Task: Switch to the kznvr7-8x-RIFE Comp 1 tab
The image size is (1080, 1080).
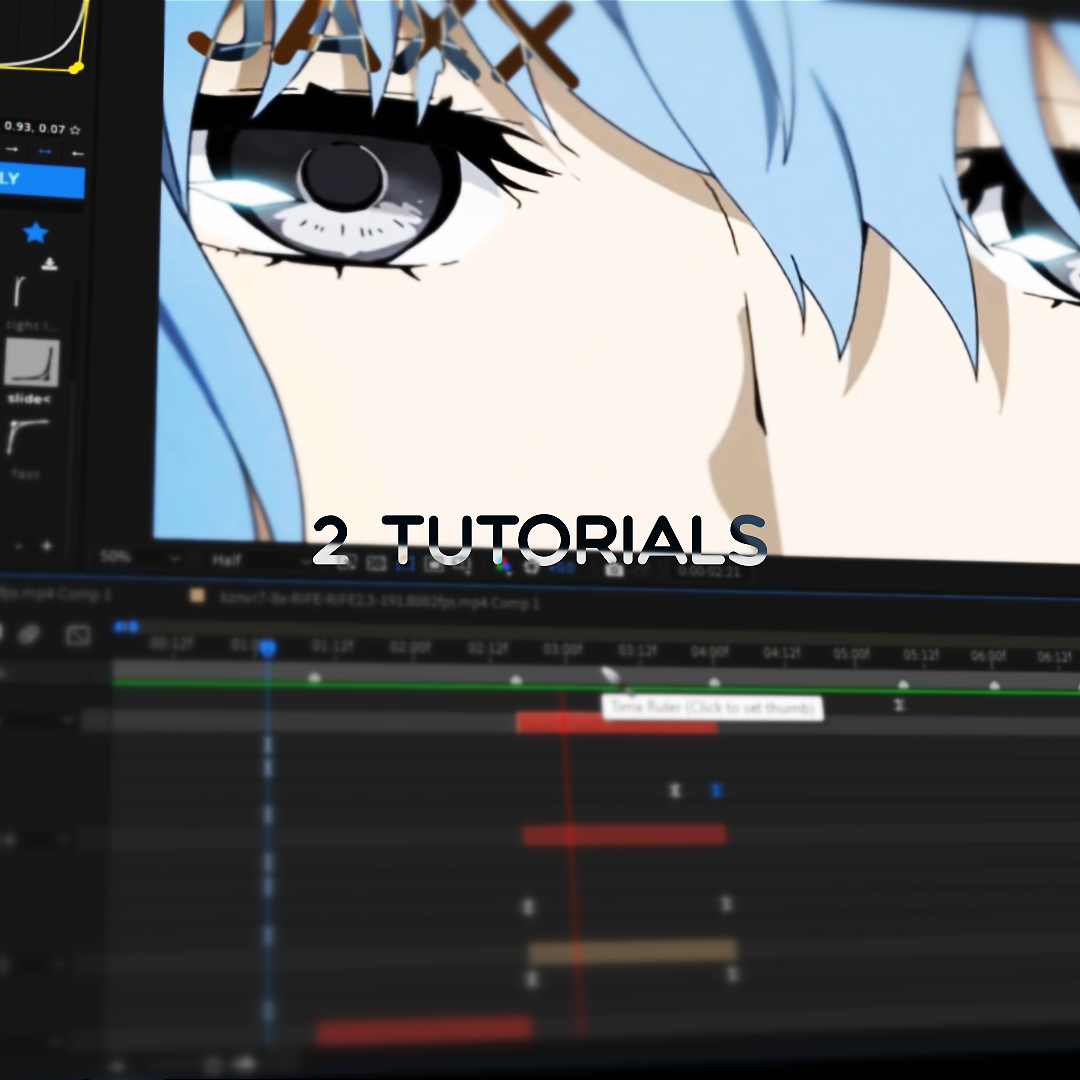Action: click(x=380, y=601)
